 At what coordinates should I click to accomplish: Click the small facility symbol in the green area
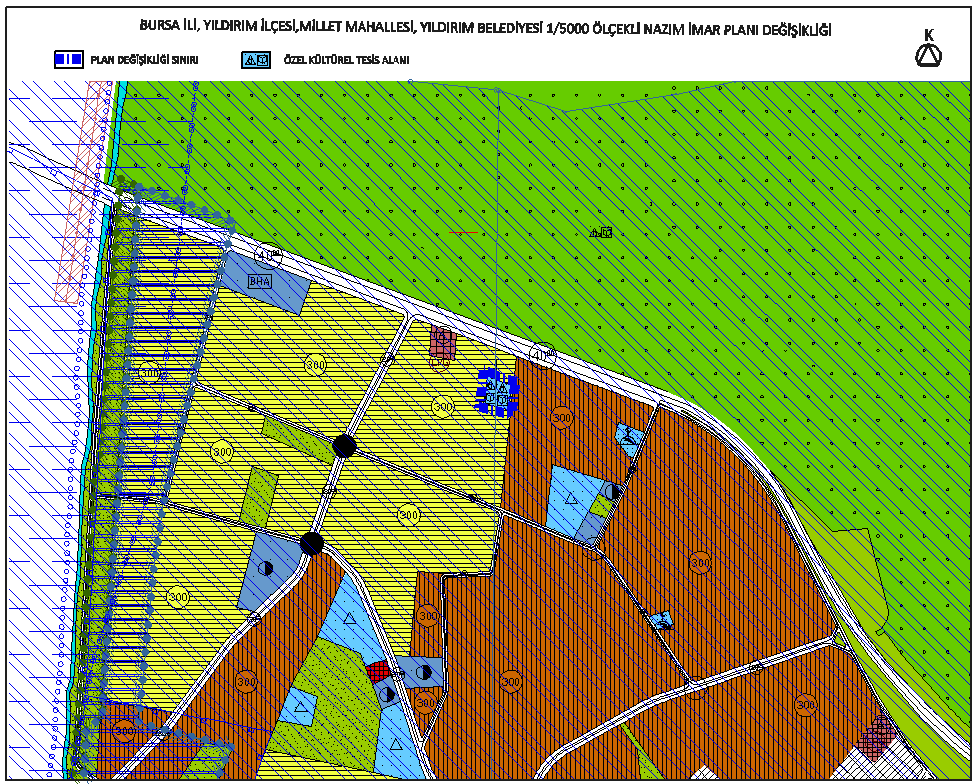pyautogui.click(x=601, y=233)
